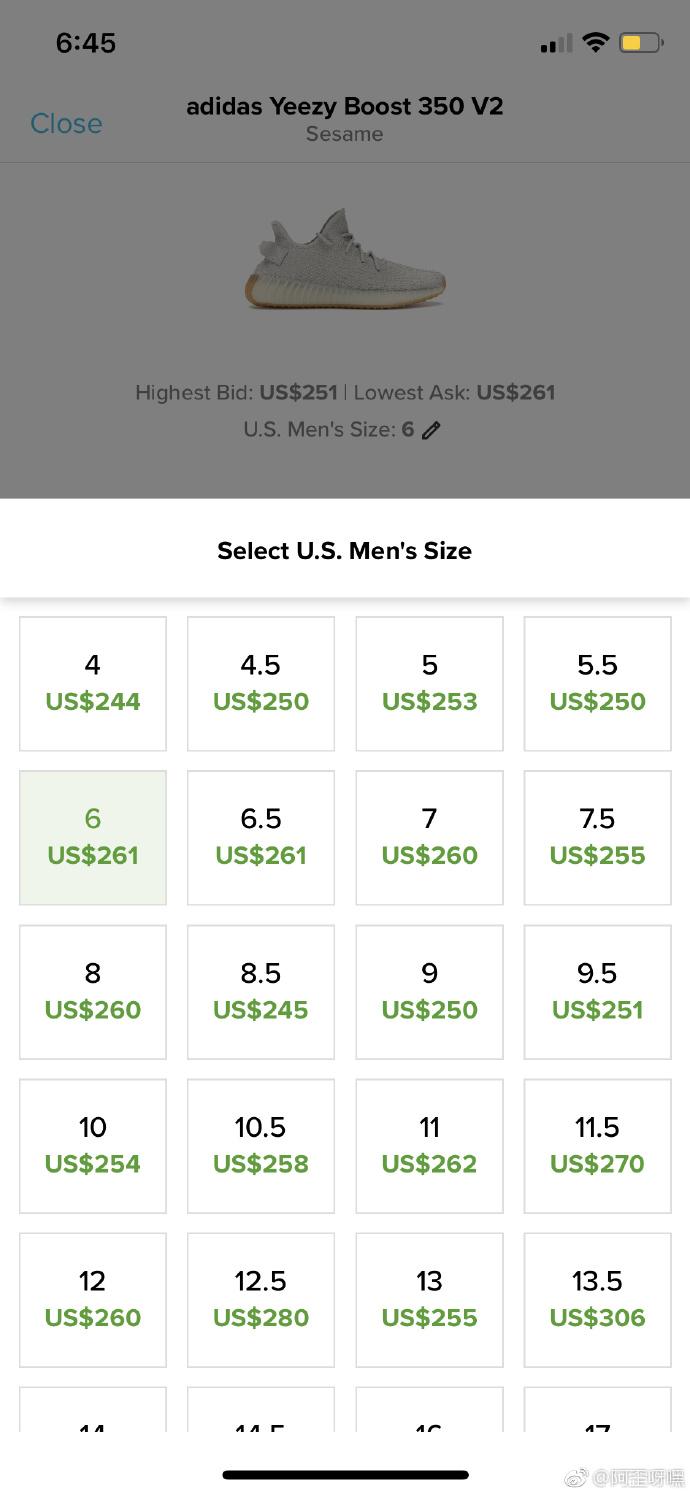This screenshot has height=1494, width=690.
Task: Tap the Close link
Action: (x=66, y=123)
